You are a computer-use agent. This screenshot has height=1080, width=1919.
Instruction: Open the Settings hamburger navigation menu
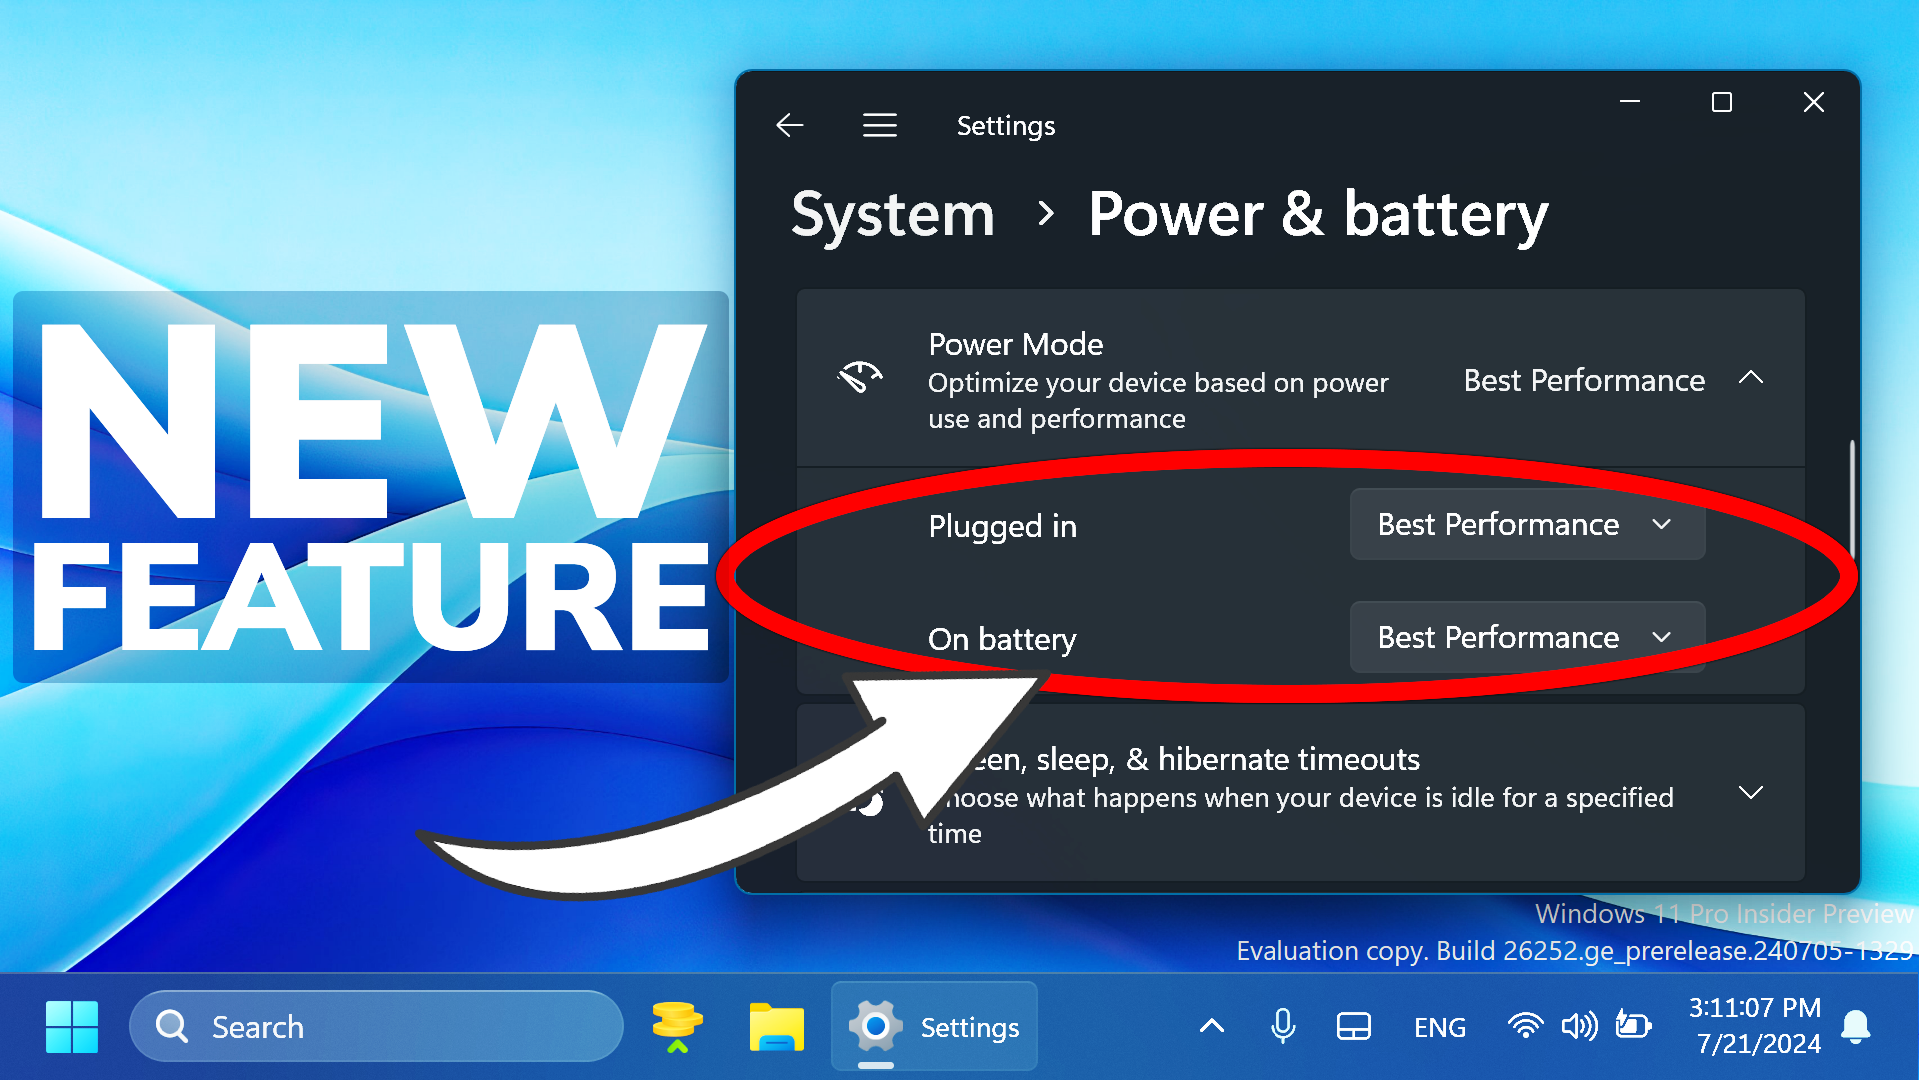[879, 125]
